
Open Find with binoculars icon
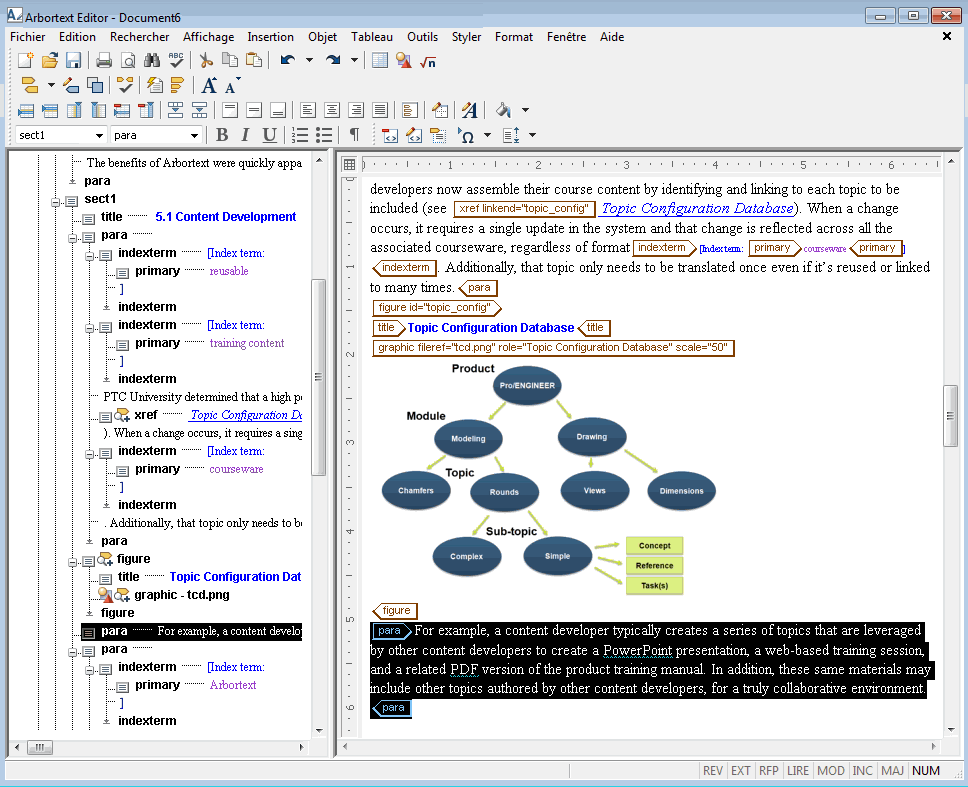click(x=152, y=60)
